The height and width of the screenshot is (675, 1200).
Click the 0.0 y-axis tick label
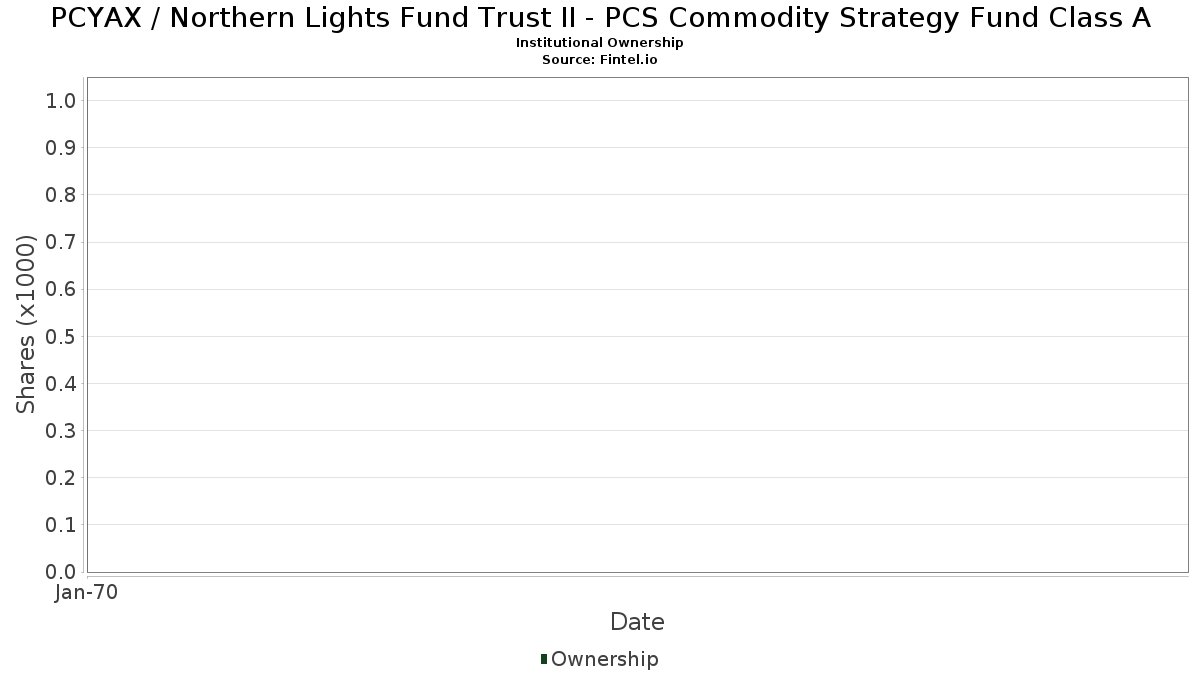[61, 572]
